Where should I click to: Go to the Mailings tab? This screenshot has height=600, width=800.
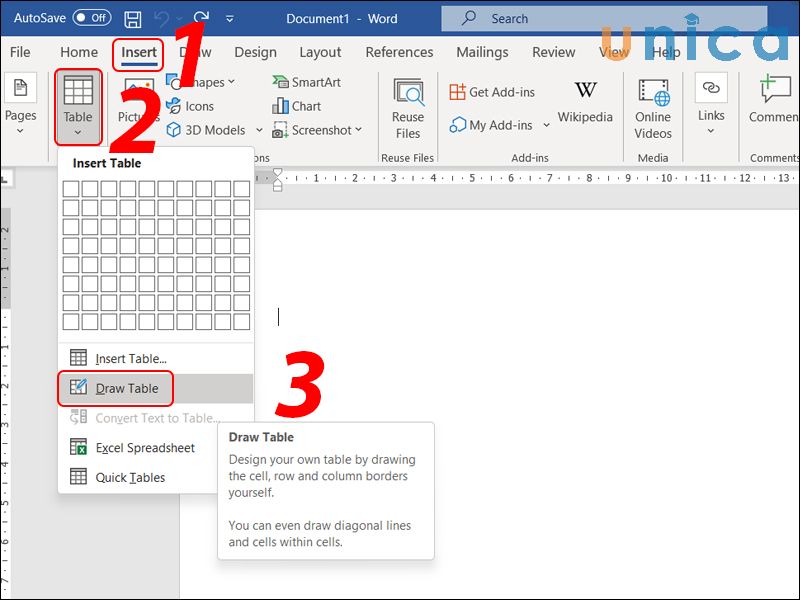coord(482,52)
